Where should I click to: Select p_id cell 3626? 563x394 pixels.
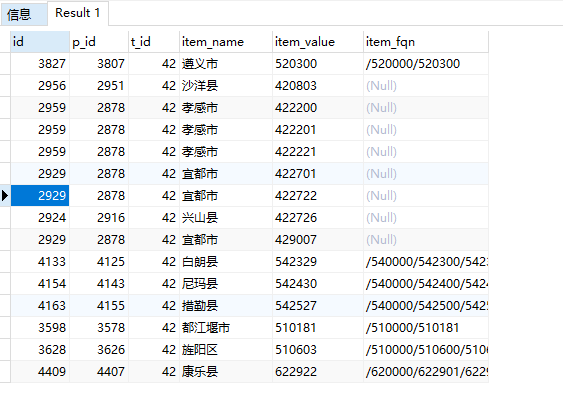(x=99, y=349)
